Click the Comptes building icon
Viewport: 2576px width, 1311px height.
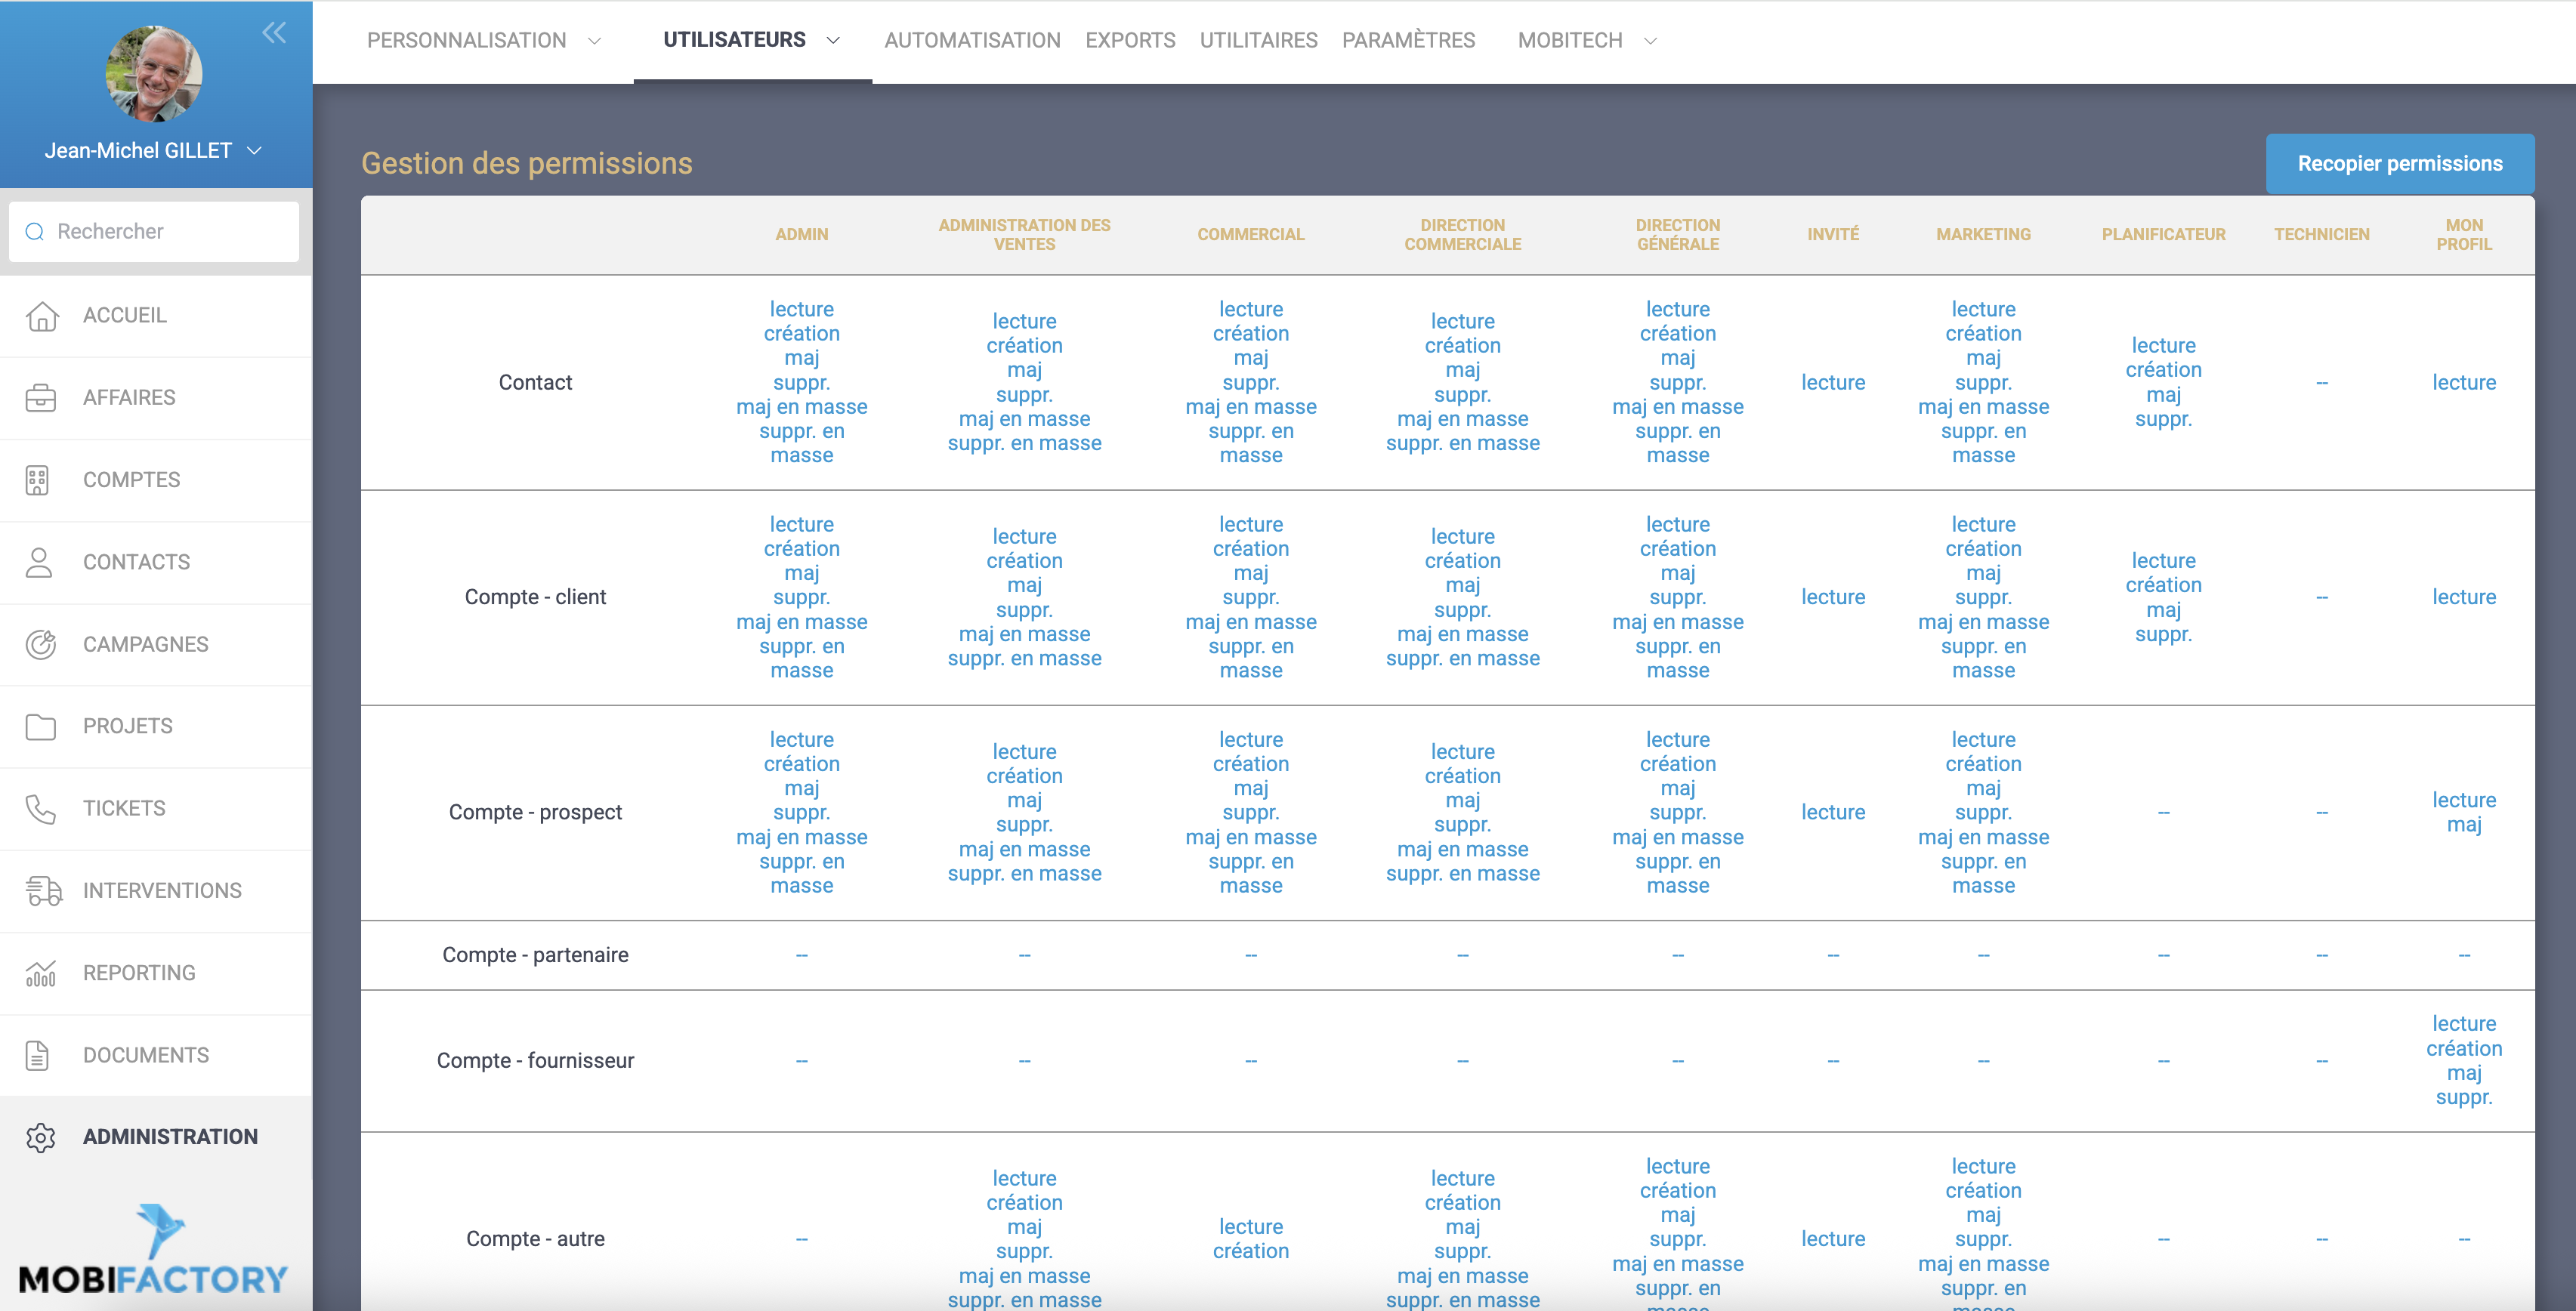point(38,480)
